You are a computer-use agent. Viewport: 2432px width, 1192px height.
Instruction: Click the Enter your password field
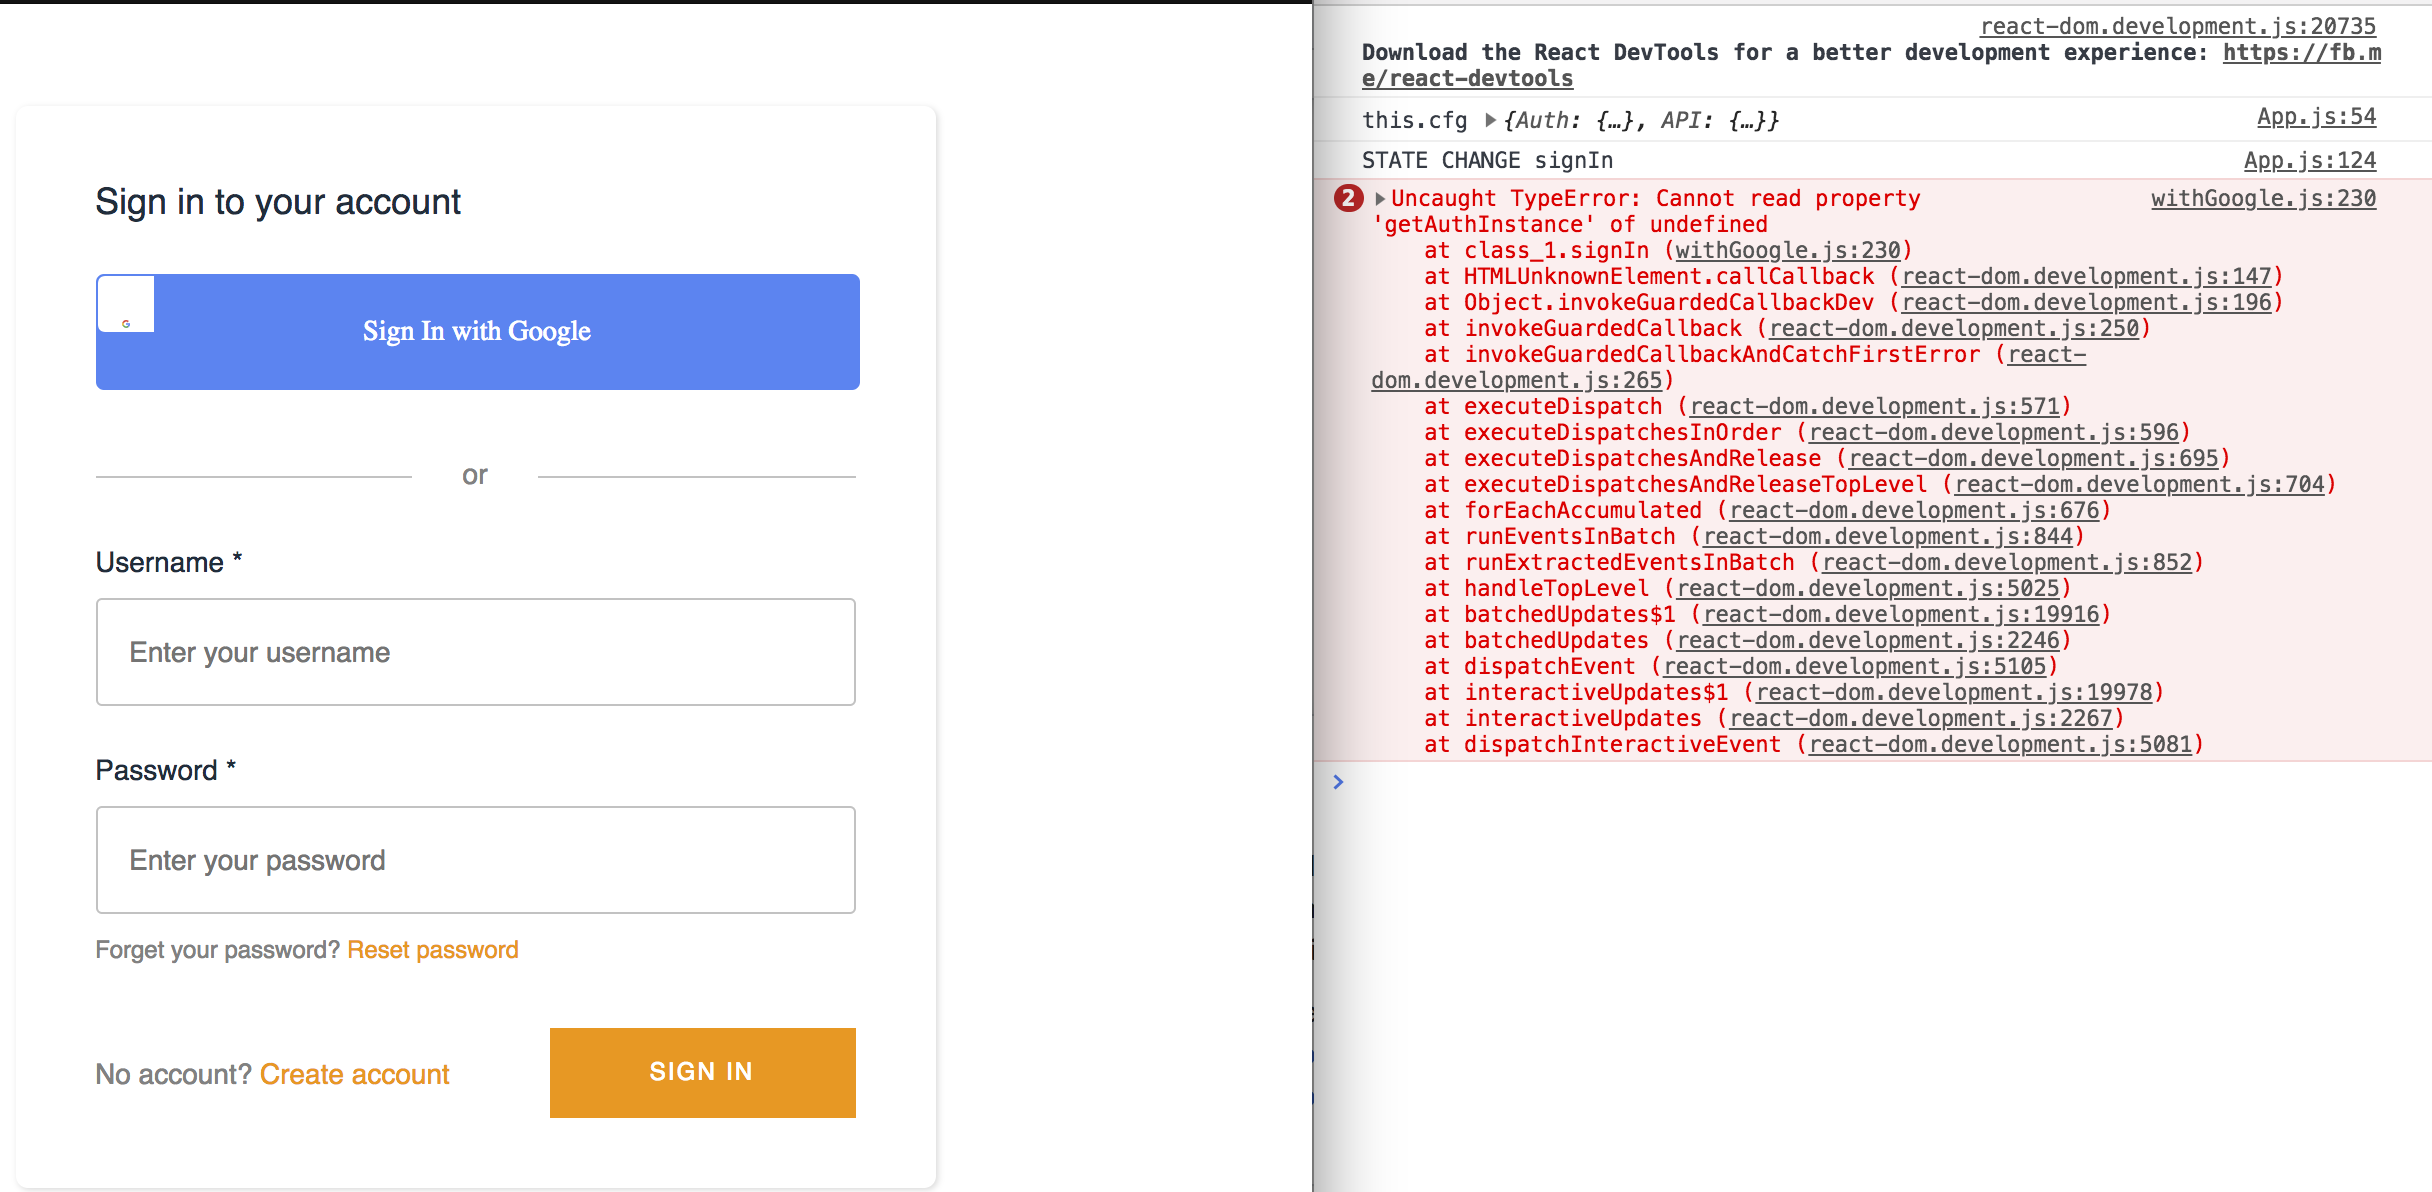(475, 859)
